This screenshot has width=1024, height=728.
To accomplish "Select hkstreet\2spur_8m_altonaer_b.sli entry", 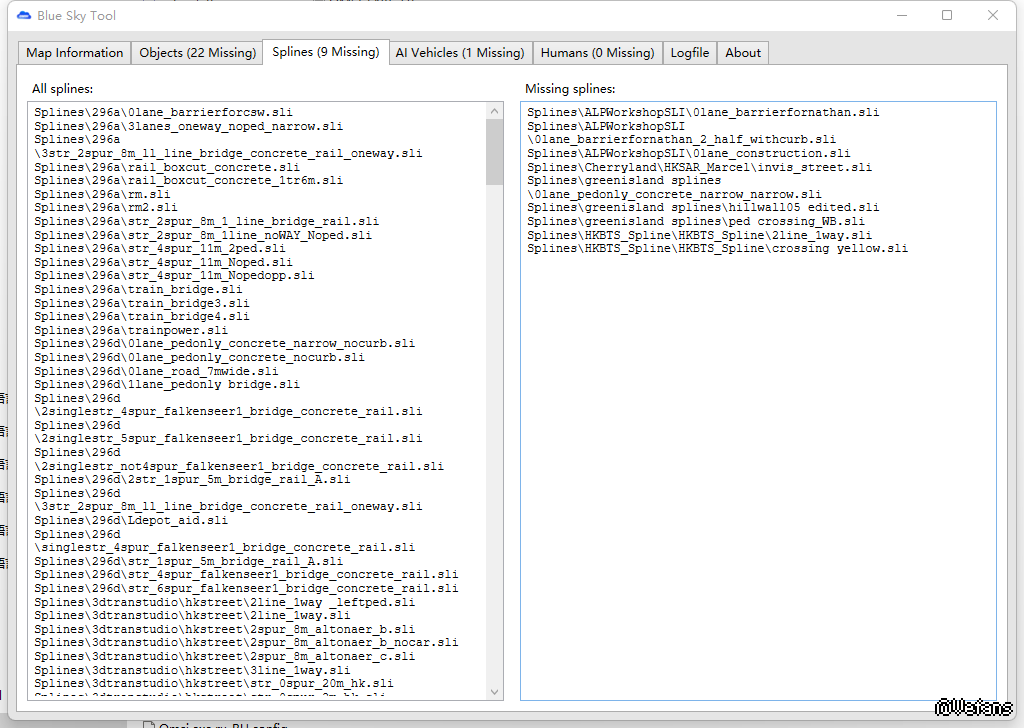I will [224, 629].
